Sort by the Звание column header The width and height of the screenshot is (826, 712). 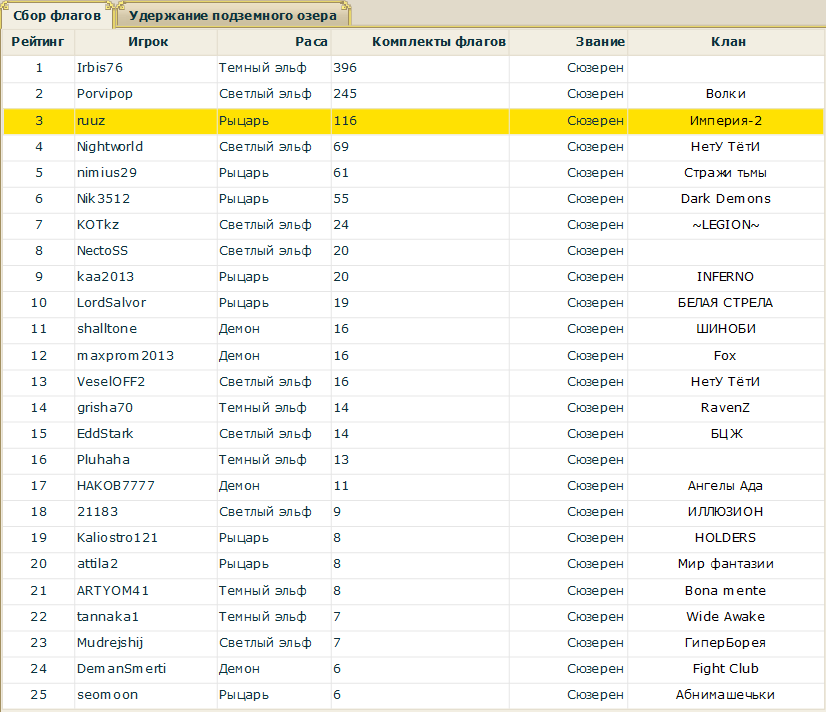[x=600, y=42]
